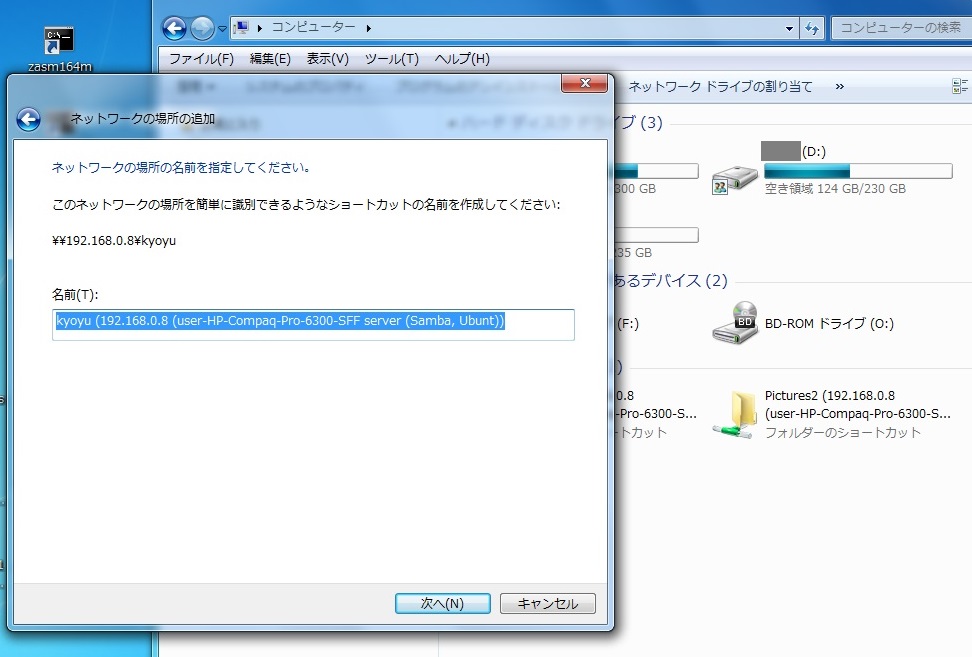Select the BD-ROM drive (O:) icon
Image resolution: width=972 pixels, height=657 pixels.
734,323
